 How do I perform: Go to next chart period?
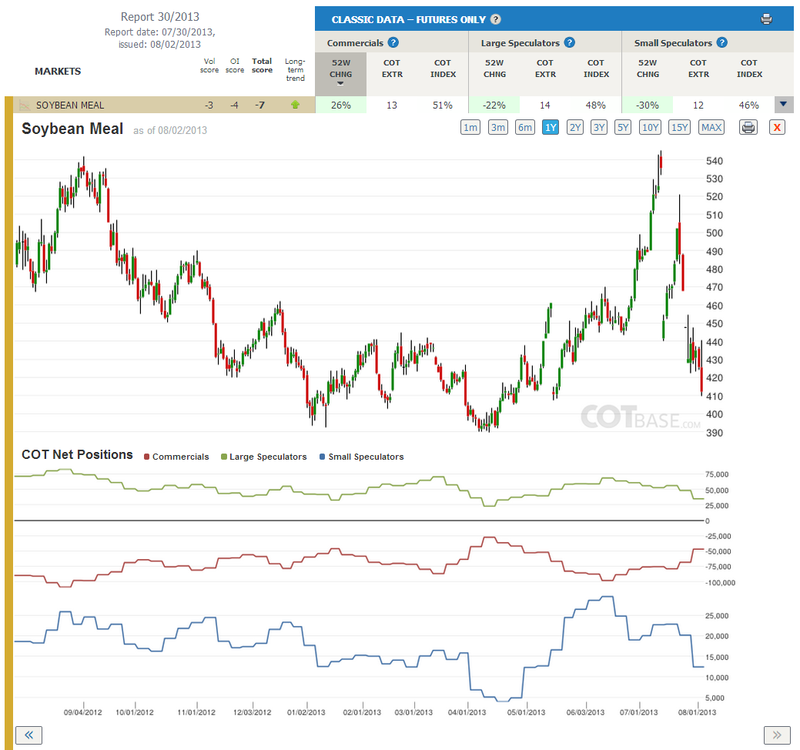pyautogui.click(x=777, y=735)
